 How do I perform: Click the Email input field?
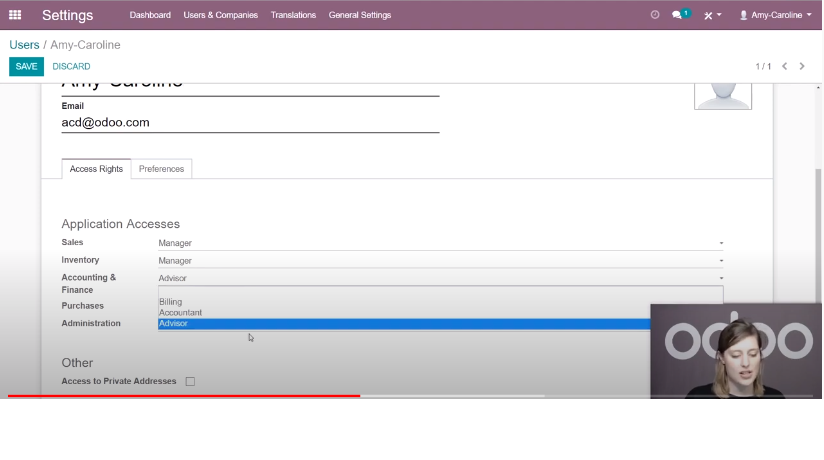click(x=250, y=122)
